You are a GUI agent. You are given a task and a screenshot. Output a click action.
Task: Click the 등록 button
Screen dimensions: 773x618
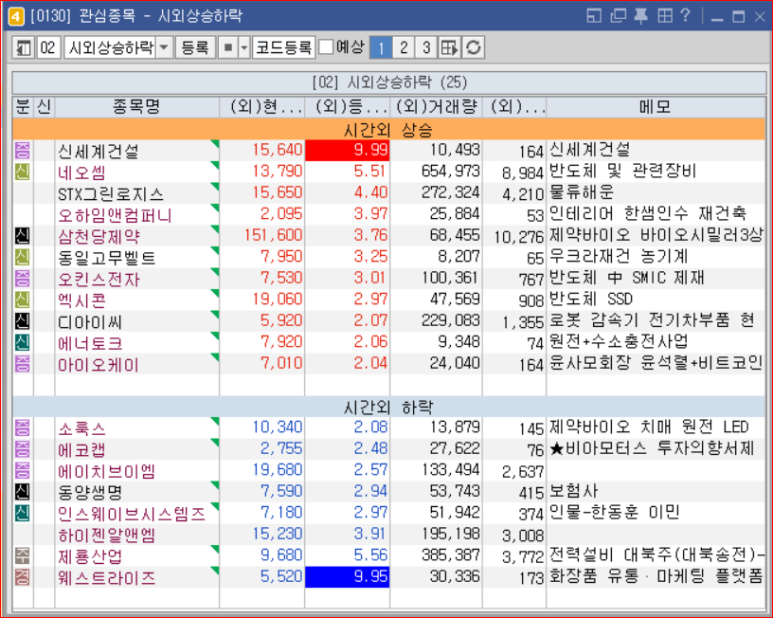coord(195,48)
